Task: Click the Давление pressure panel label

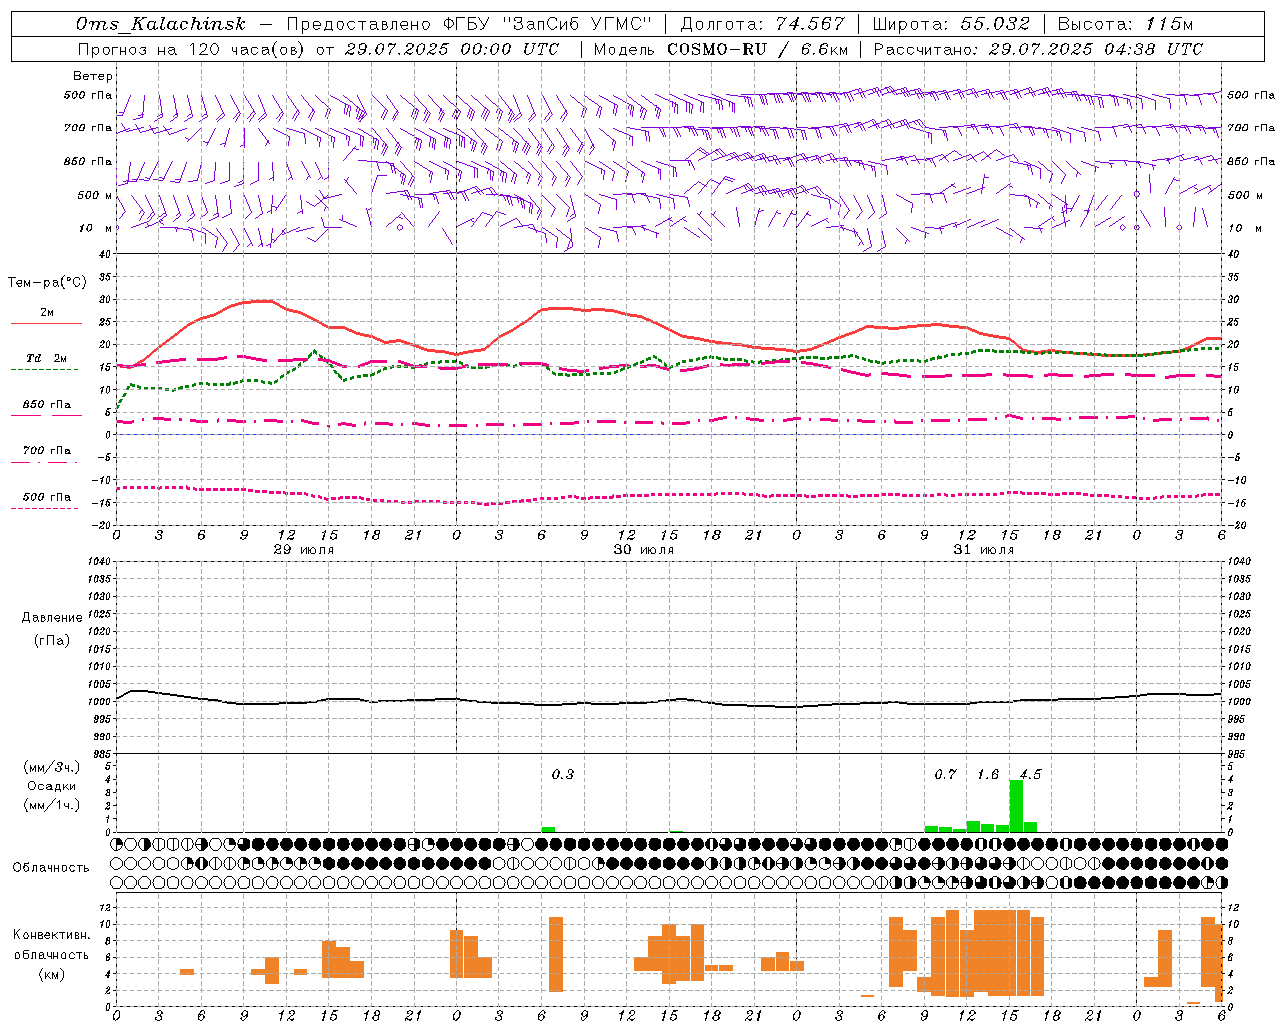Action: click(x=51, y=618)
